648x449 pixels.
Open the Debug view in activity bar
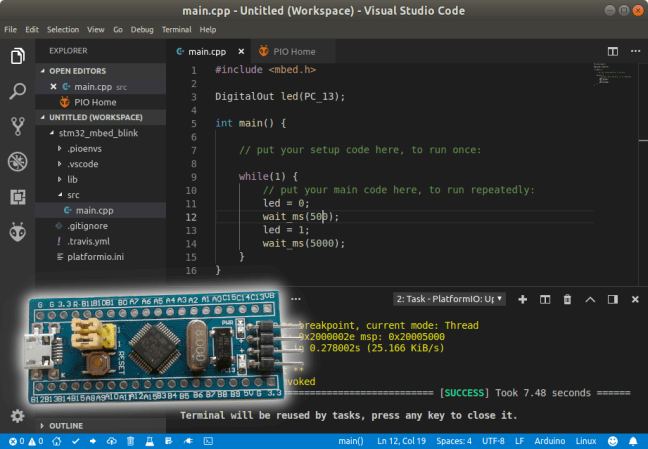17,161
